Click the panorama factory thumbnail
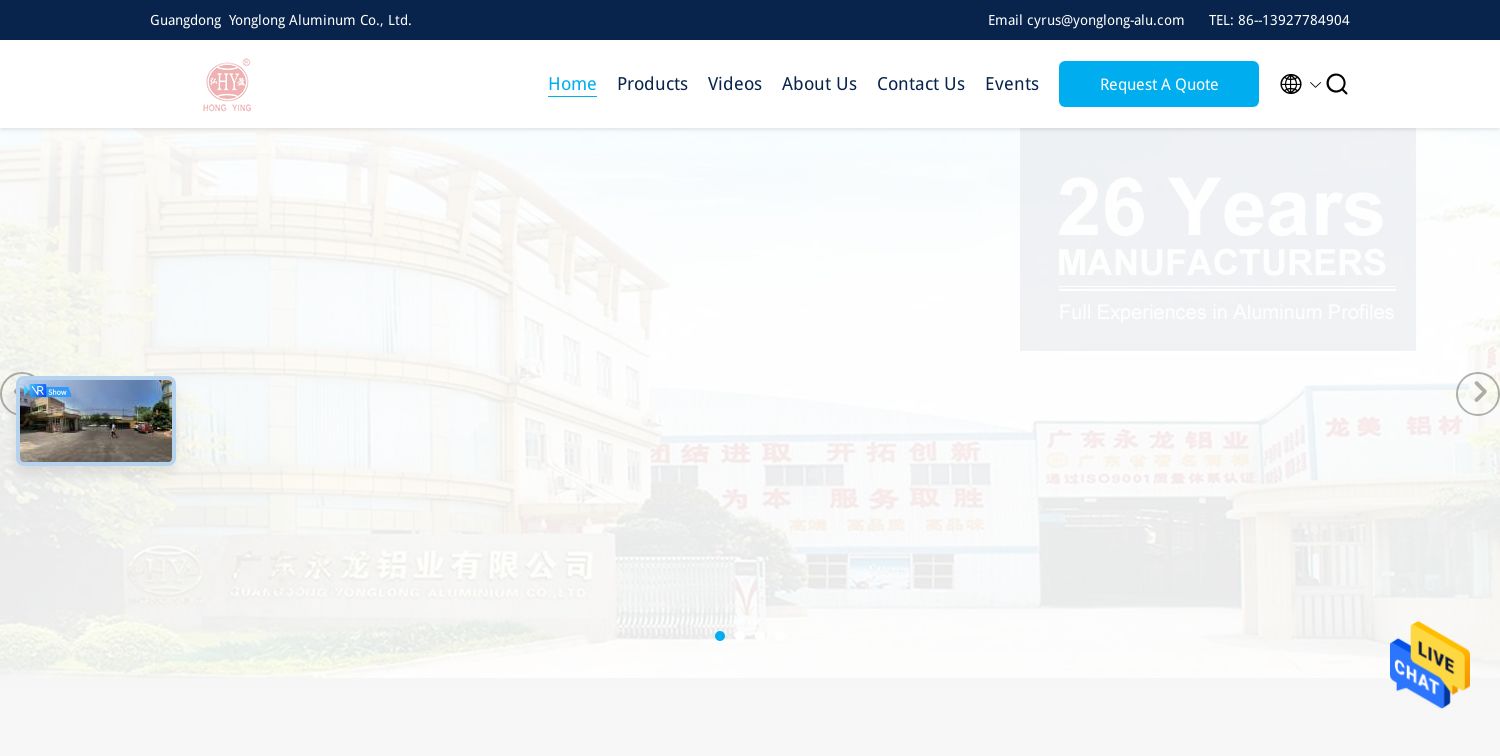Image resolution: width=1500 pixels, height=756 pixels. pos(96,420)
